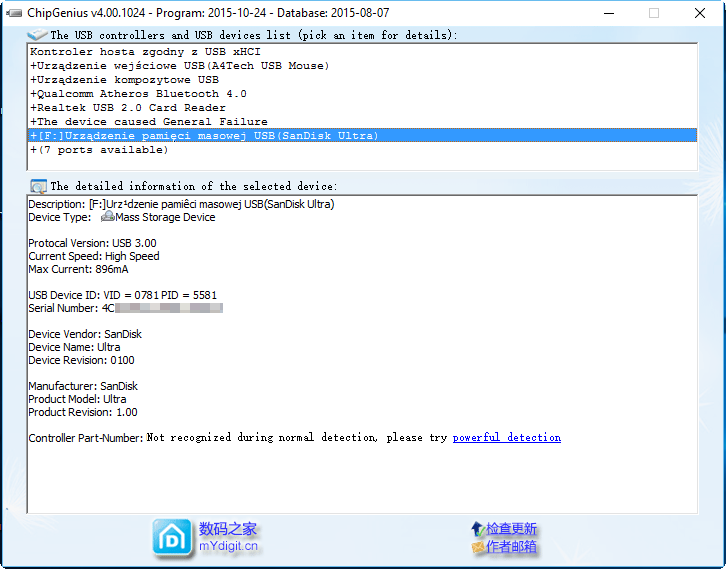Click Max Current: 896mA text
Image resolution: width=726 pixels, height=569 pixels.
[x=78, y=269]
